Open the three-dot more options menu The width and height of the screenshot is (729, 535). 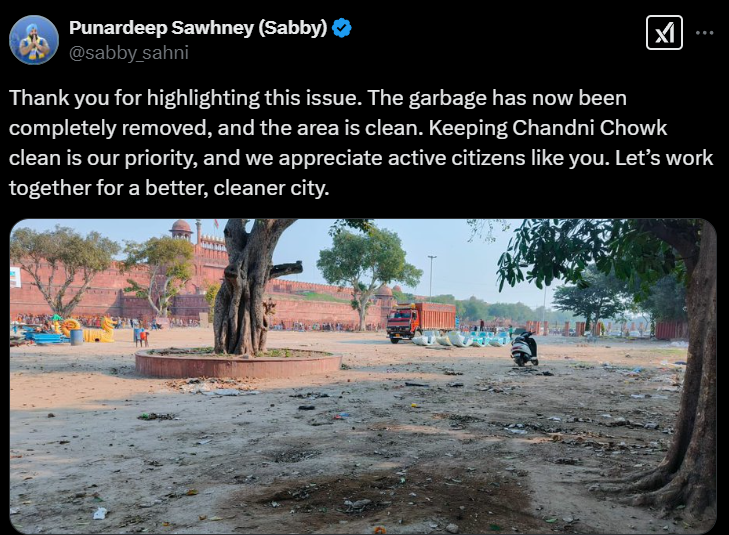point(704,33)
